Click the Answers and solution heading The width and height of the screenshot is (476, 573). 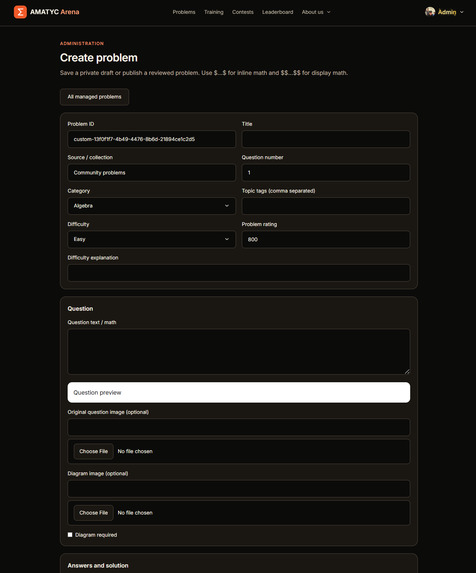pos(98,565)
